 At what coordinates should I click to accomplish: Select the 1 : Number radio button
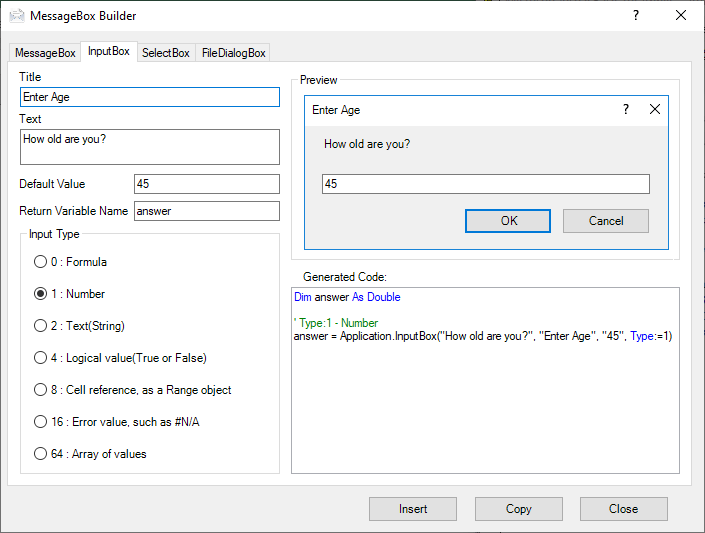[x=70, y=294]
